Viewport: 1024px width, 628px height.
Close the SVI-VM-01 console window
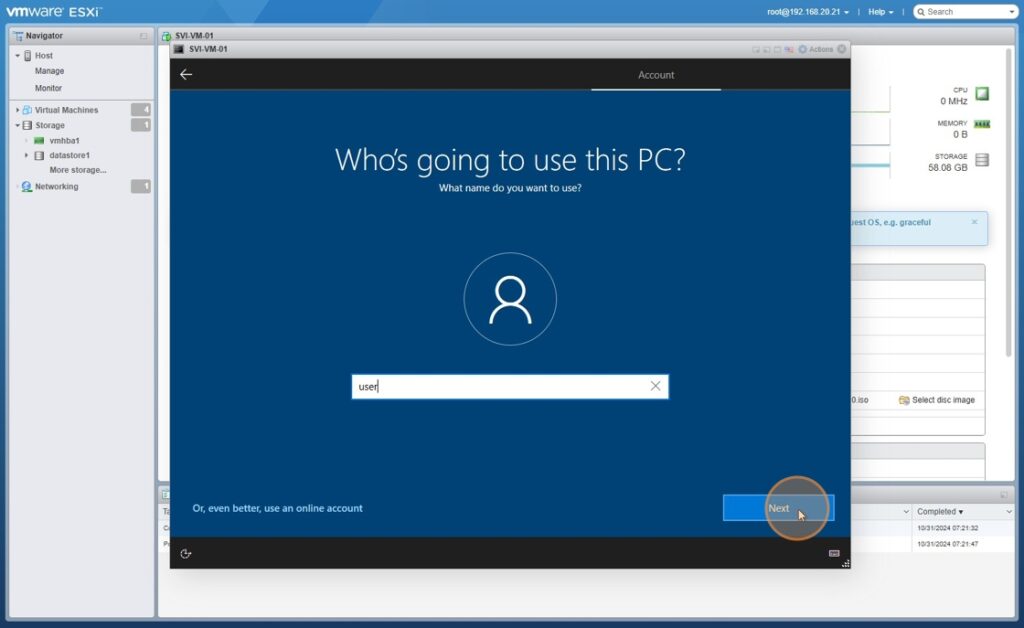(842, 49)
